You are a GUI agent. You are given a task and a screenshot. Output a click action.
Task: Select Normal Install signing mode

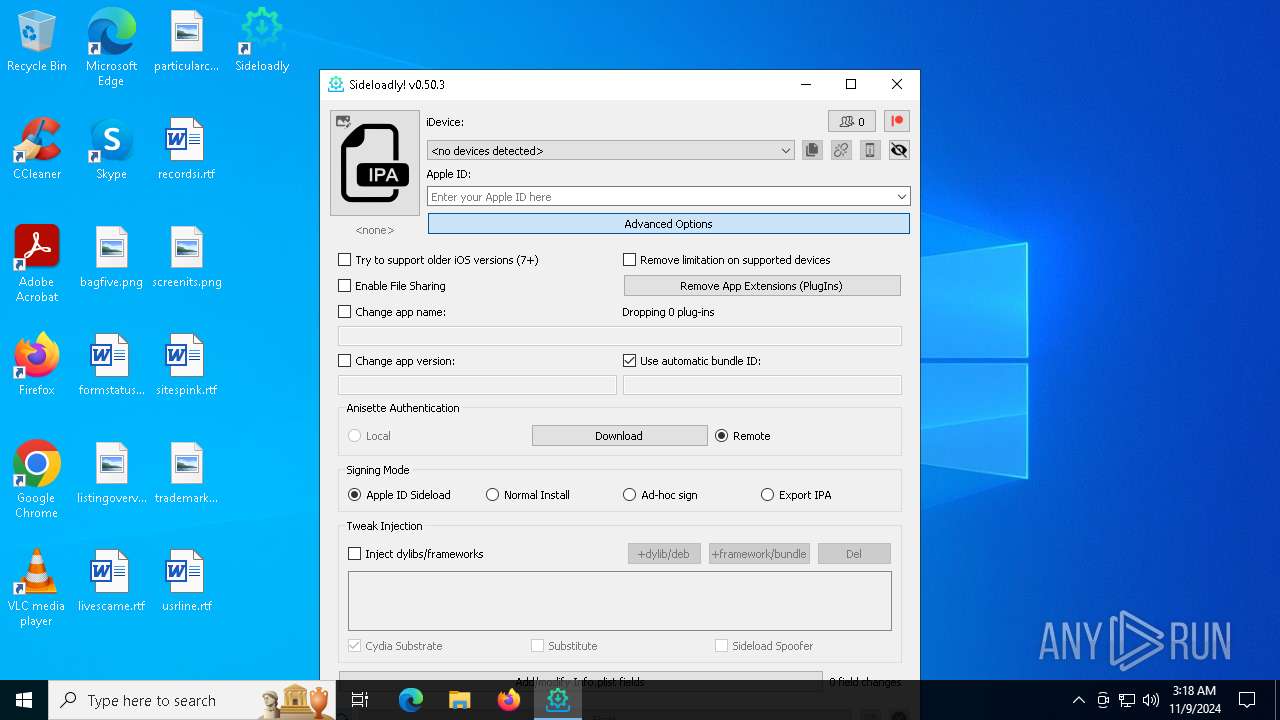coord(492,495)
